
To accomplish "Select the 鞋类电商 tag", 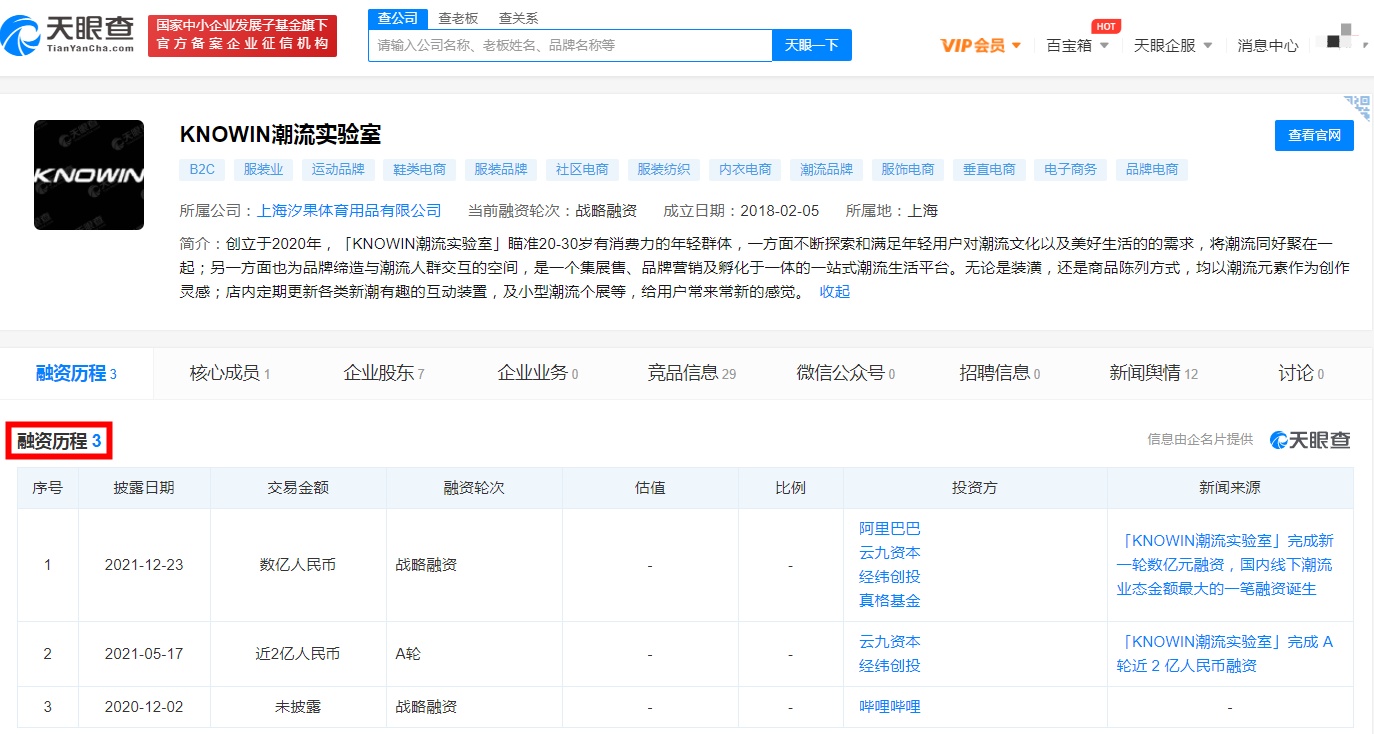I will pos(419,169).
